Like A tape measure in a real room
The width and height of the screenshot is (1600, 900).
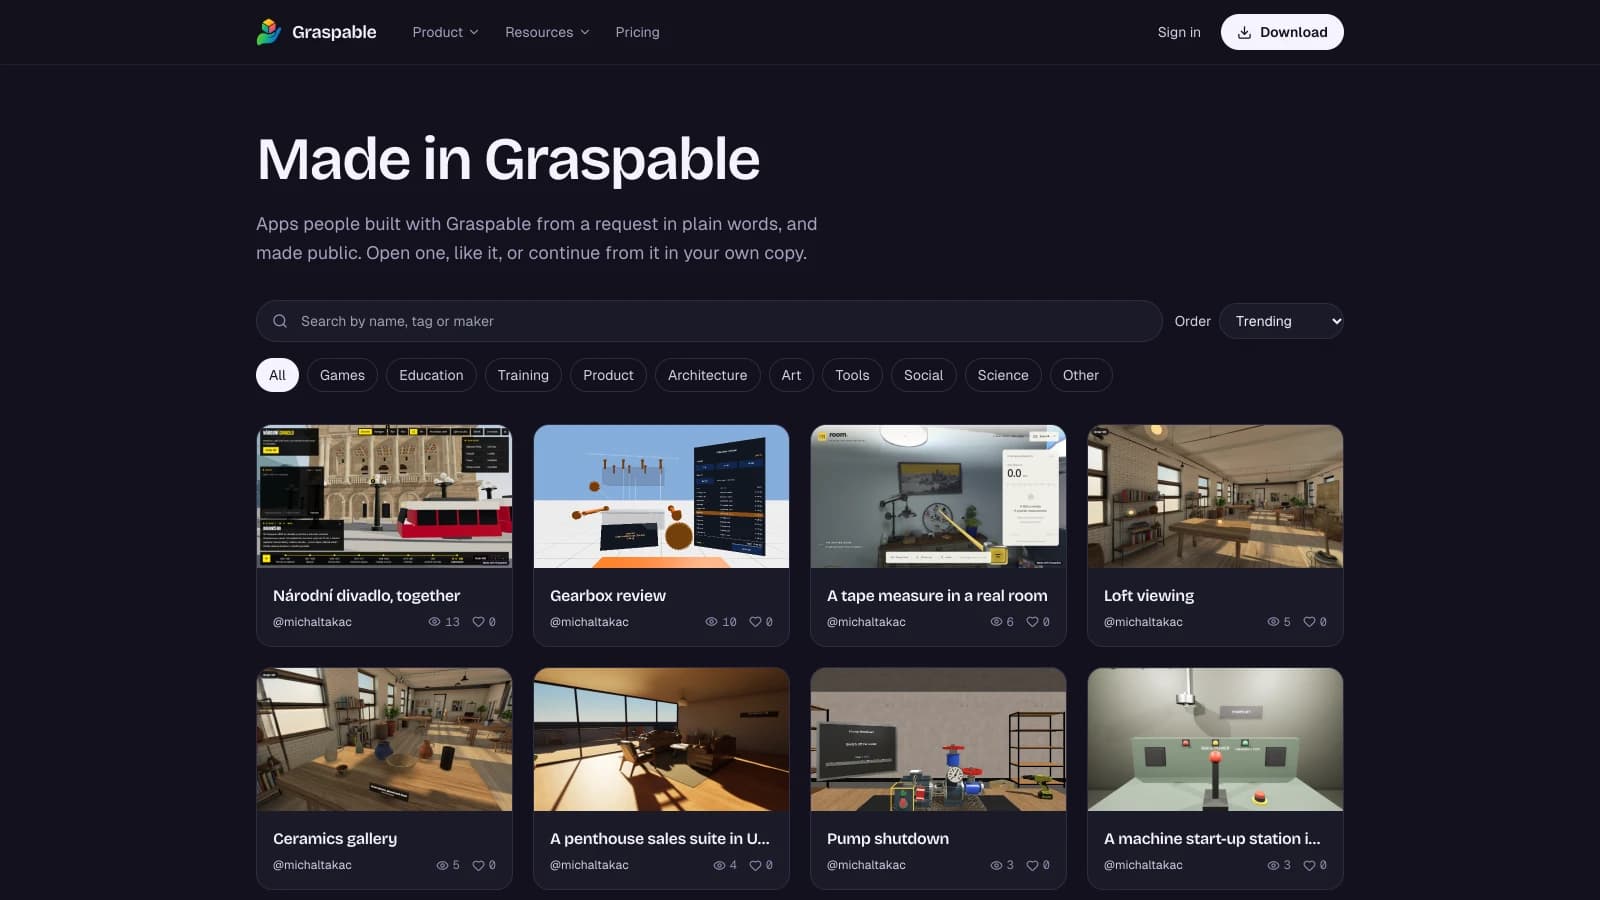tap(1032, 622)
